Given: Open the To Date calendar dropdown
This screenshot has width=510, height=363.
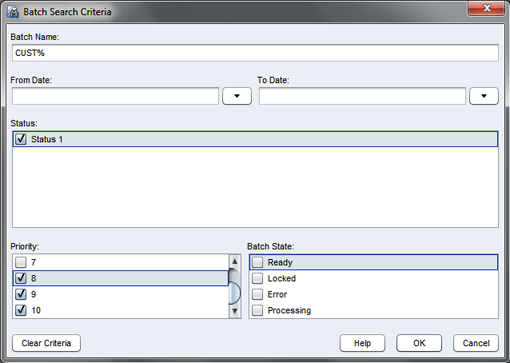Looking at the screenshot, I should pyautogui.click(x=484, y=96).
